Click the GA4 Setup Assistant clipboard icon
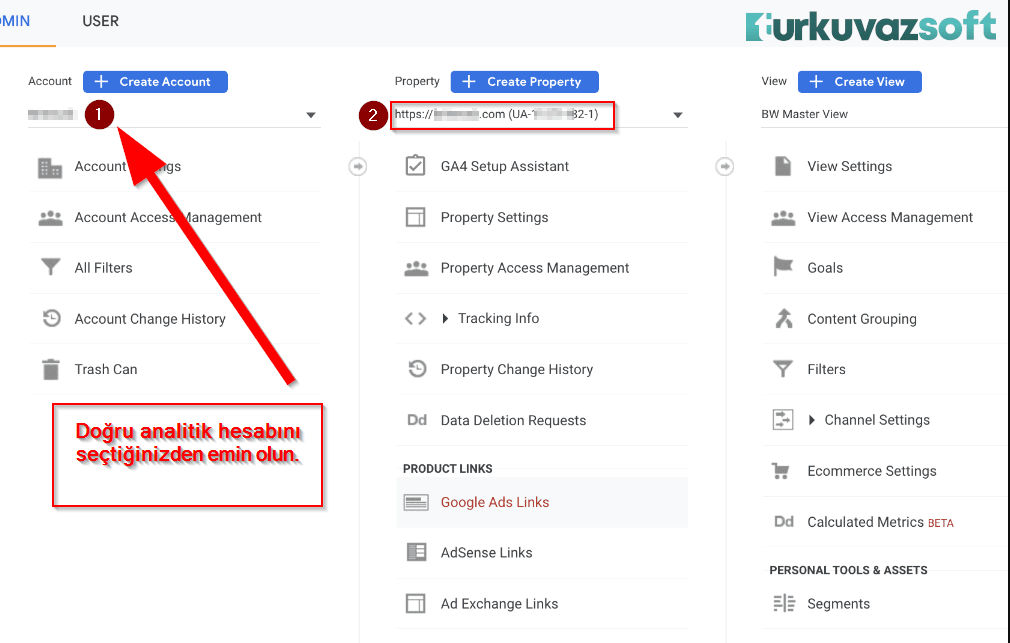1010x643 pixels. pyautogui.click(x=415, y=166)
